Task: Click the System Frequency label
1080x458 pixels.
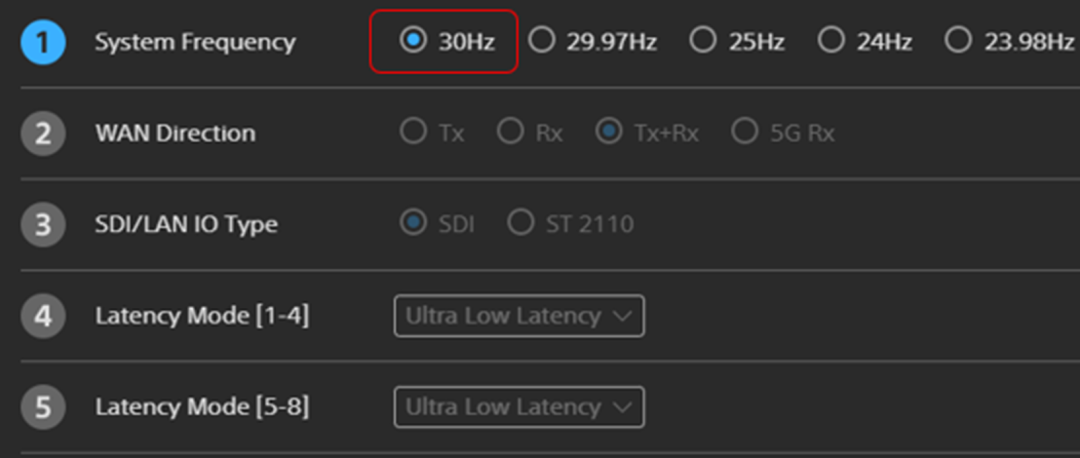Action: point(195,43)
